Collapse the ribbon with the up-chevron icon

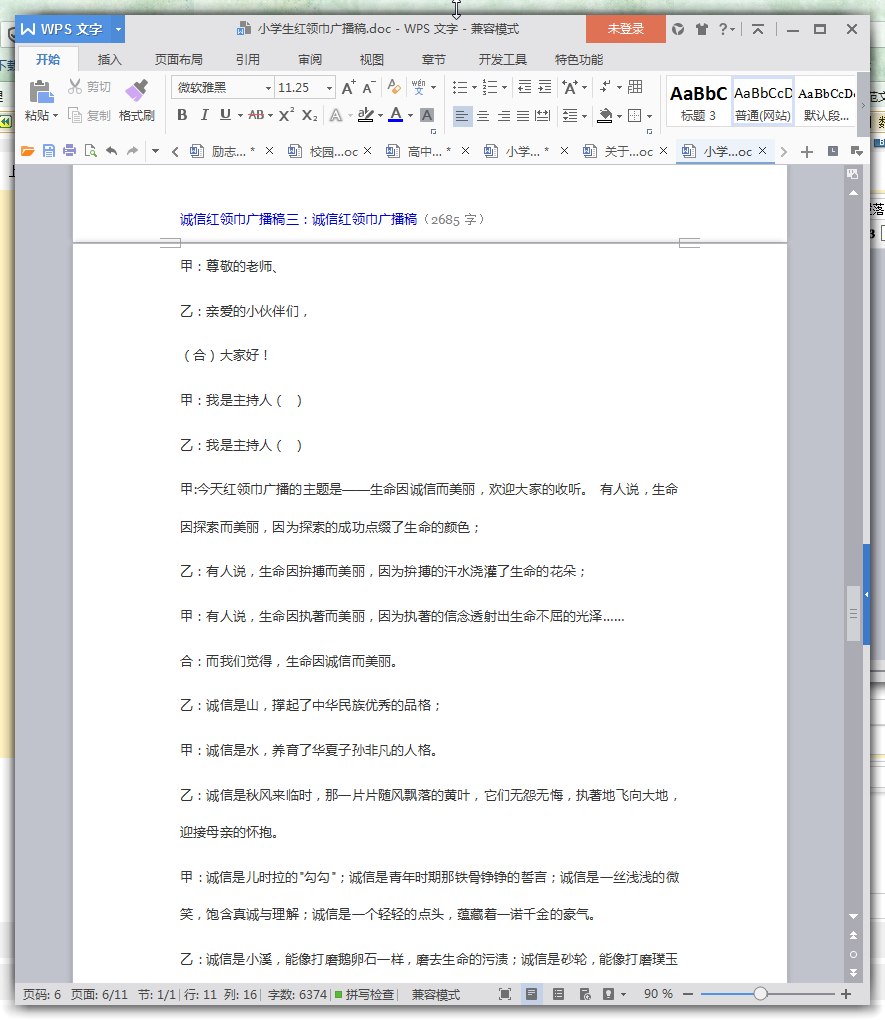[758, 29]
